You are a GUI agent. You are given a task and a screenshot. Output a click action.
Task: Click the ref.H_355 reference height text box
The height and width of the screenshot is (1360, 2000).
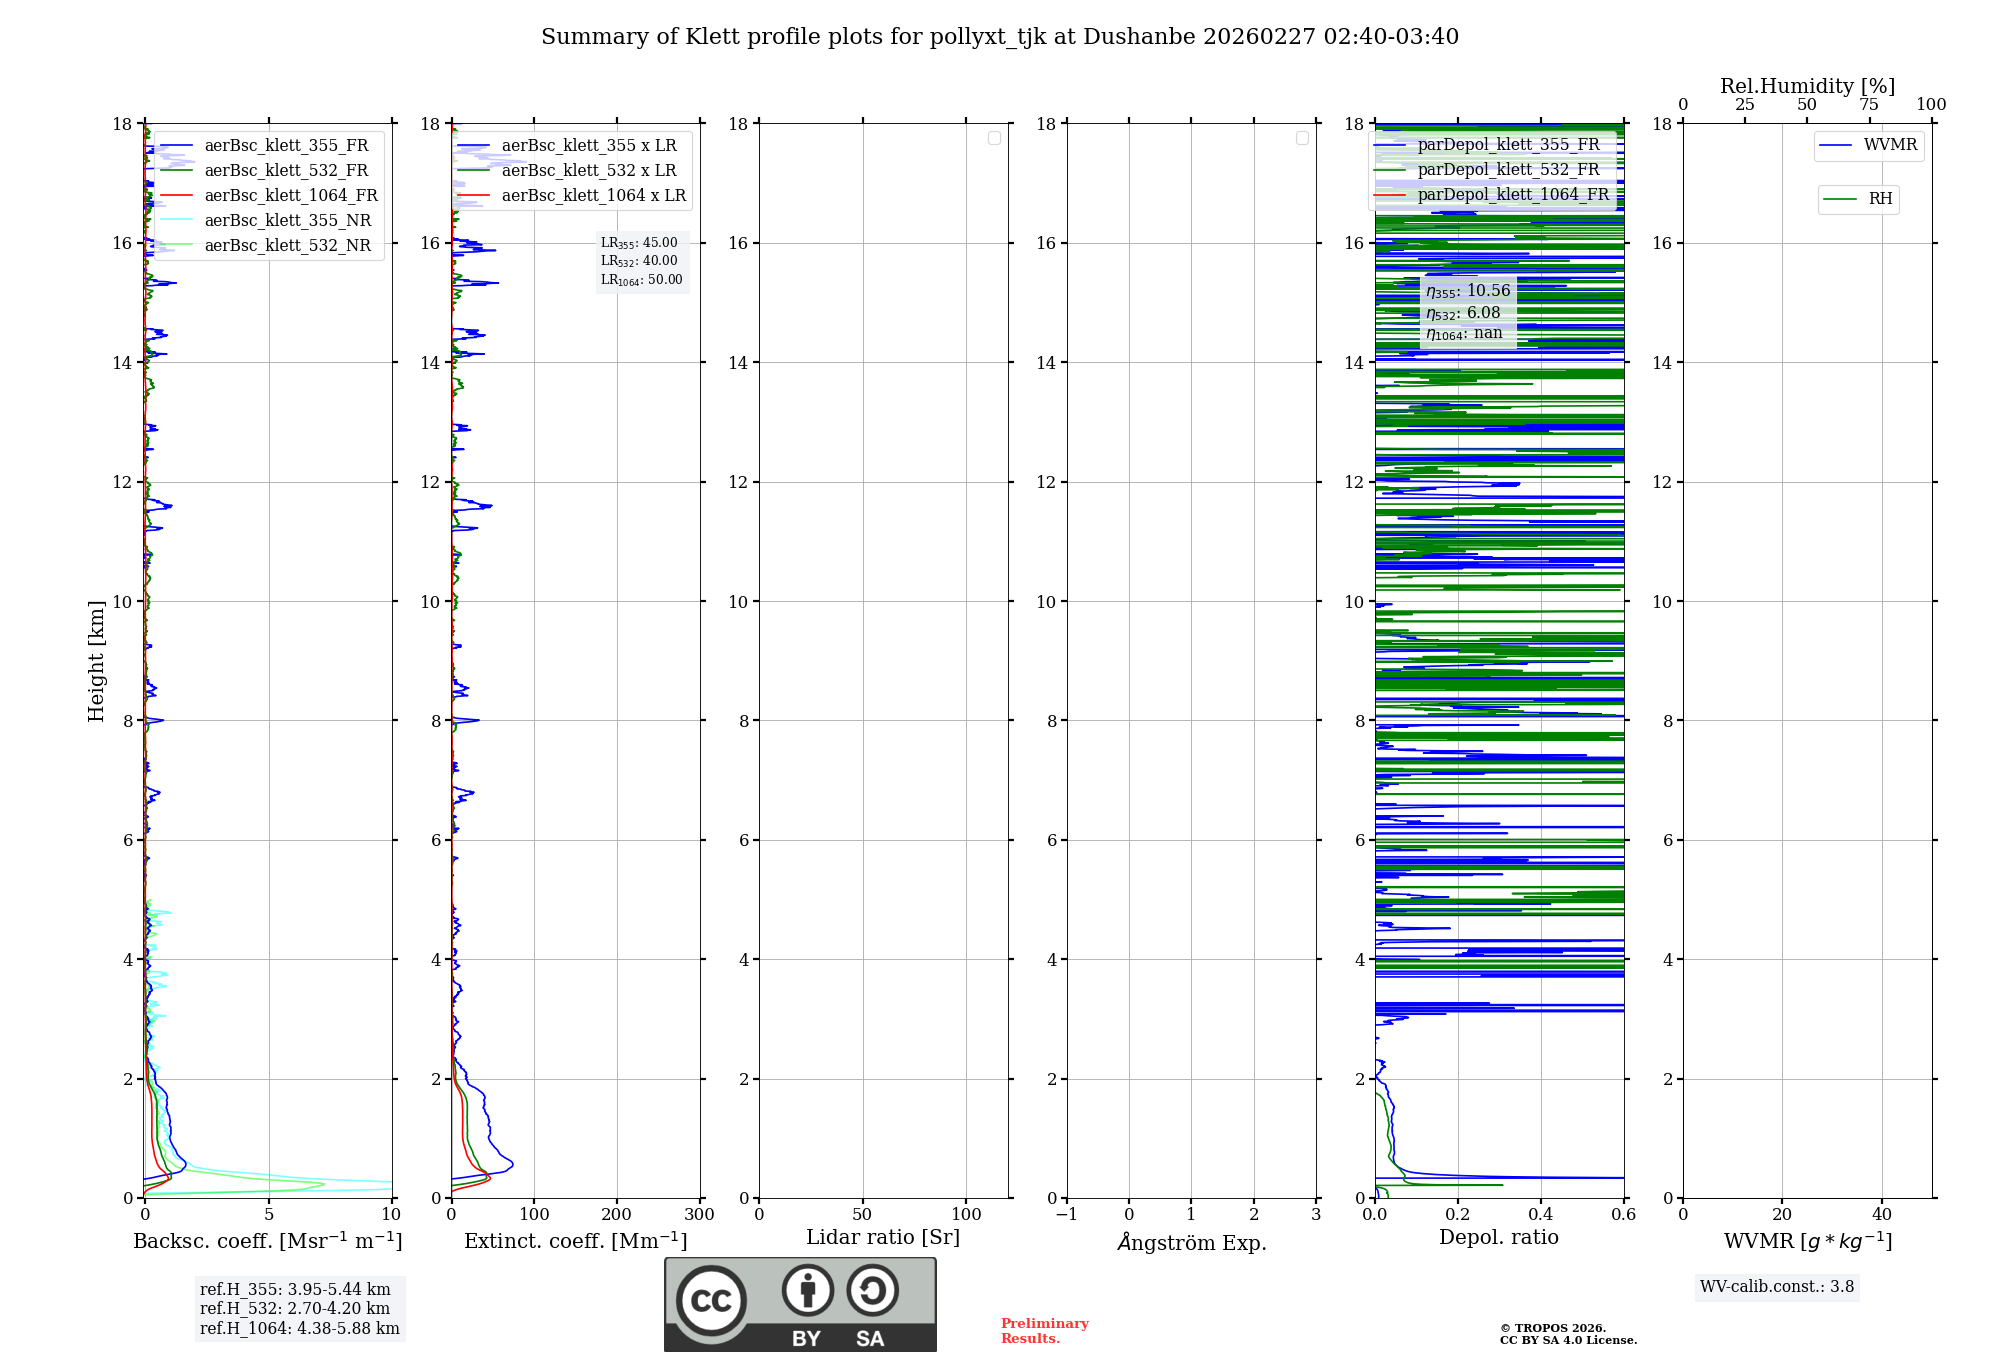[x=298, y=1290]
